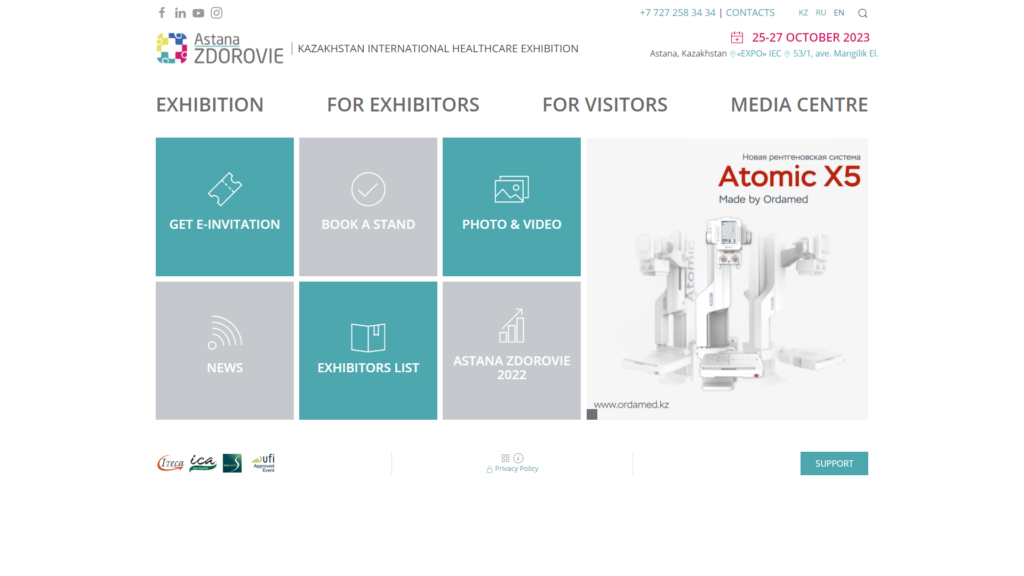The width and height of the screenshot is (1024, 576).
Task: Click the info circle icon in footer
Action: click(519, 458)
